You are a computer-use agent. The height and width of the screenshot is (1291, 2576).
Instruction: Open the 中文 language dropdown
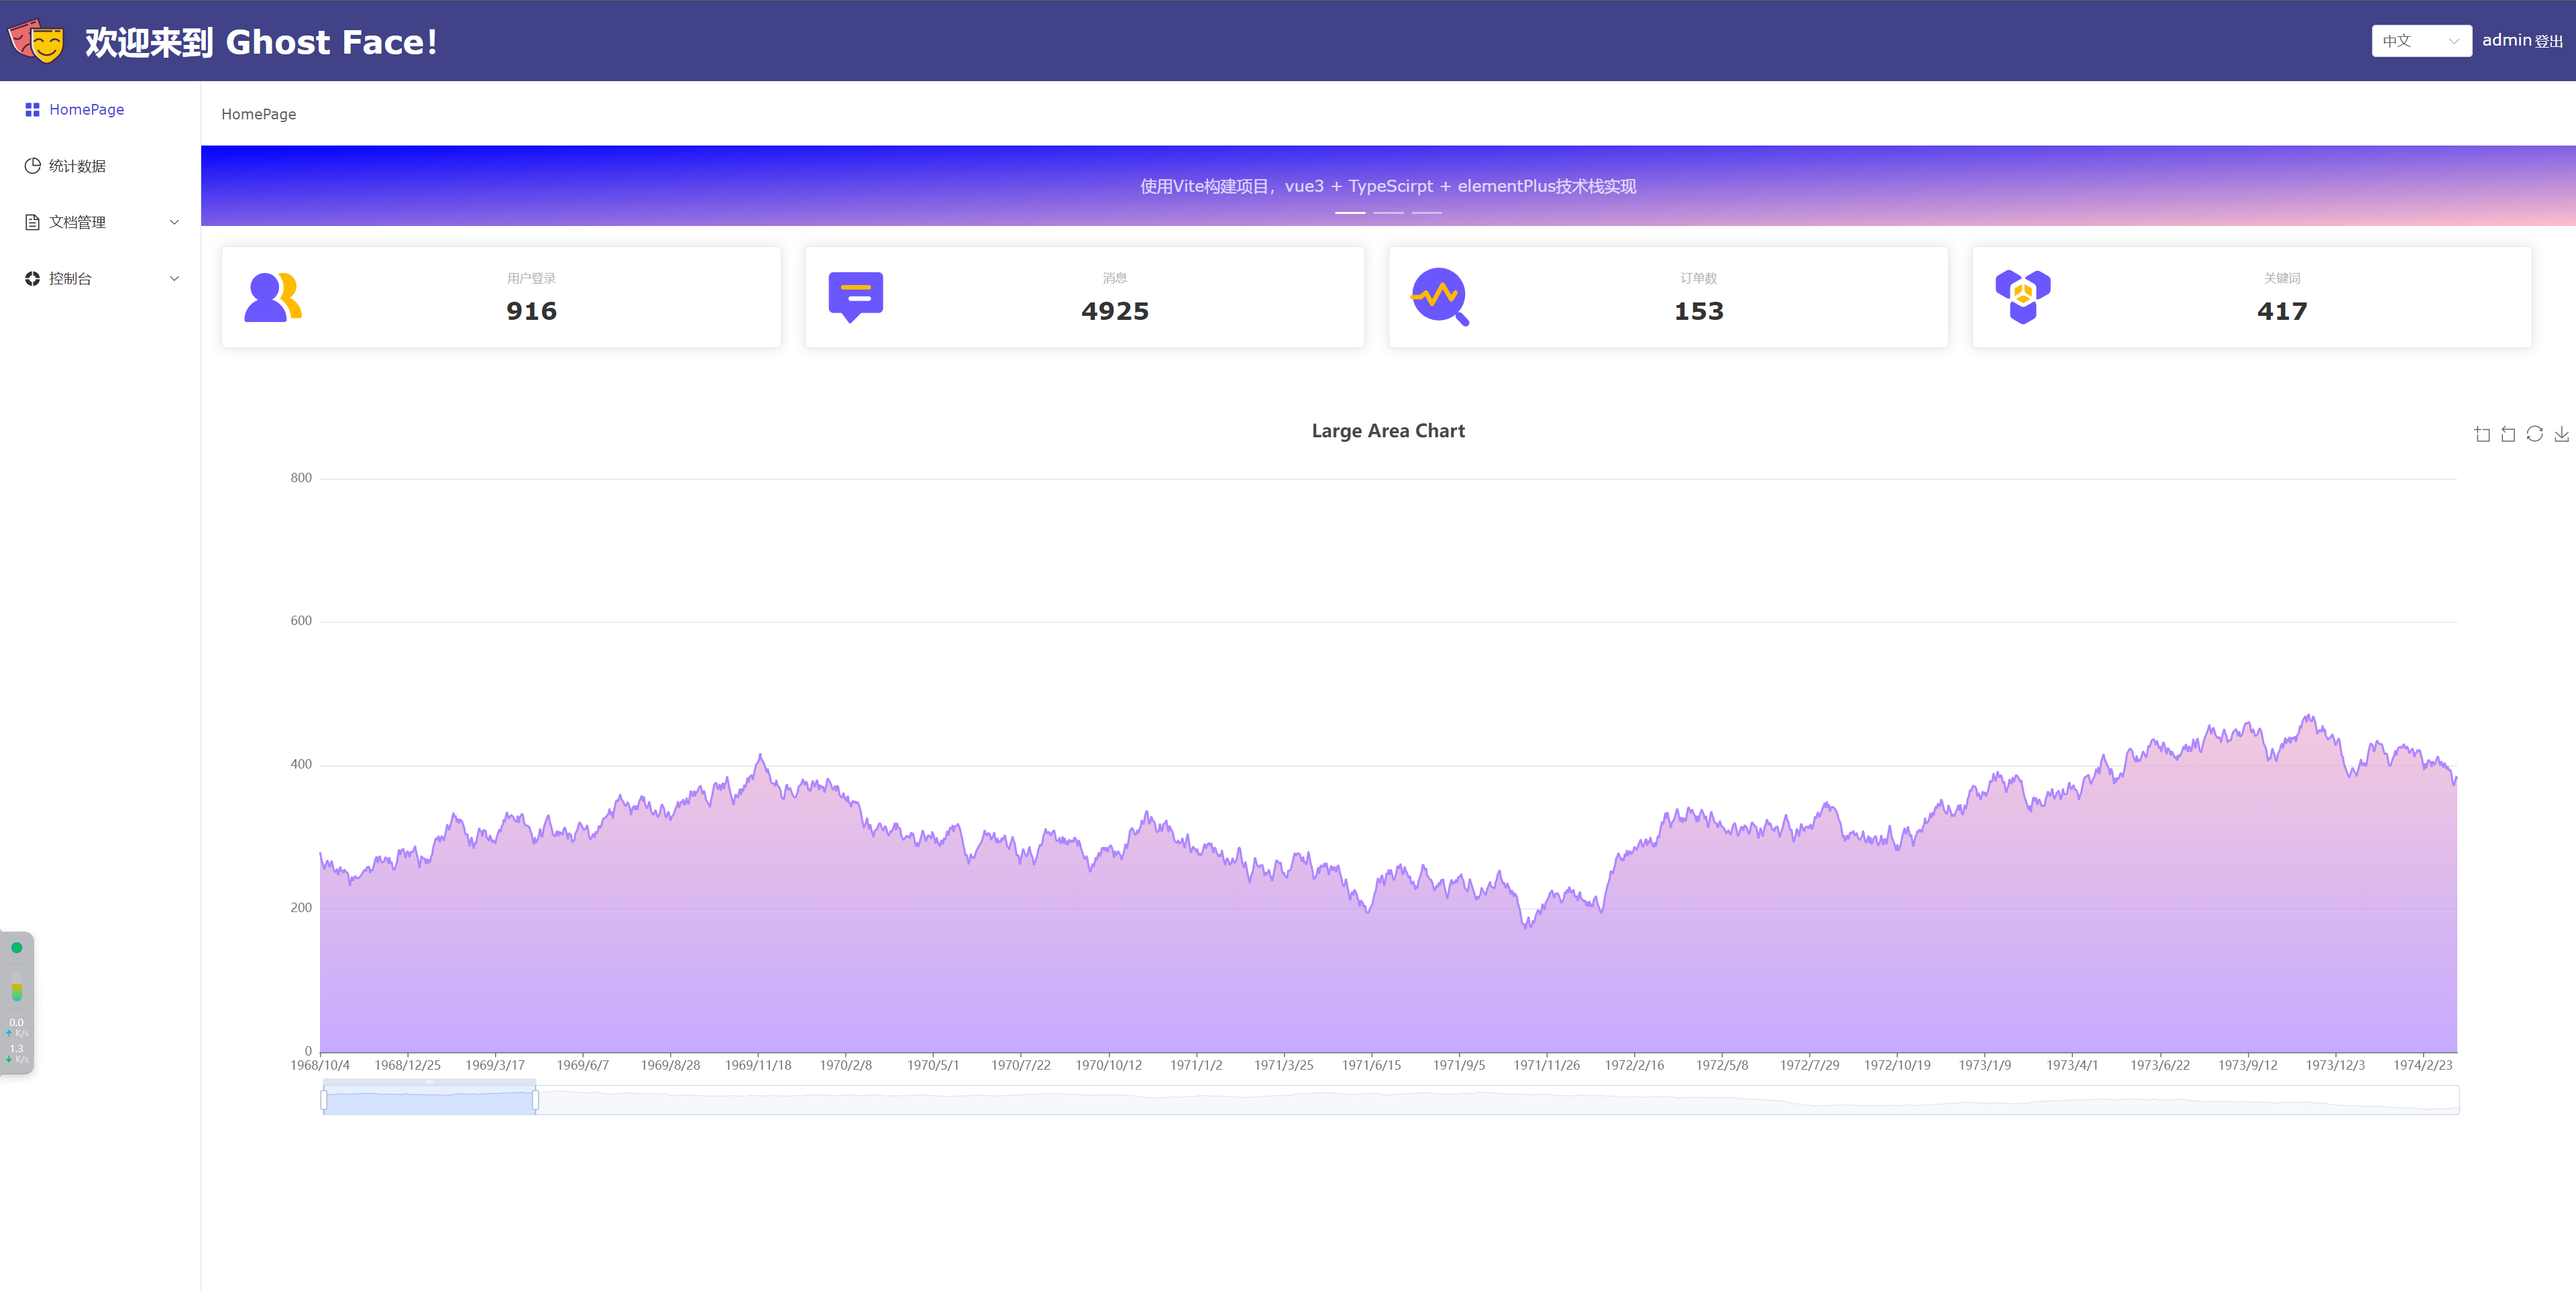click(2421, 41)
